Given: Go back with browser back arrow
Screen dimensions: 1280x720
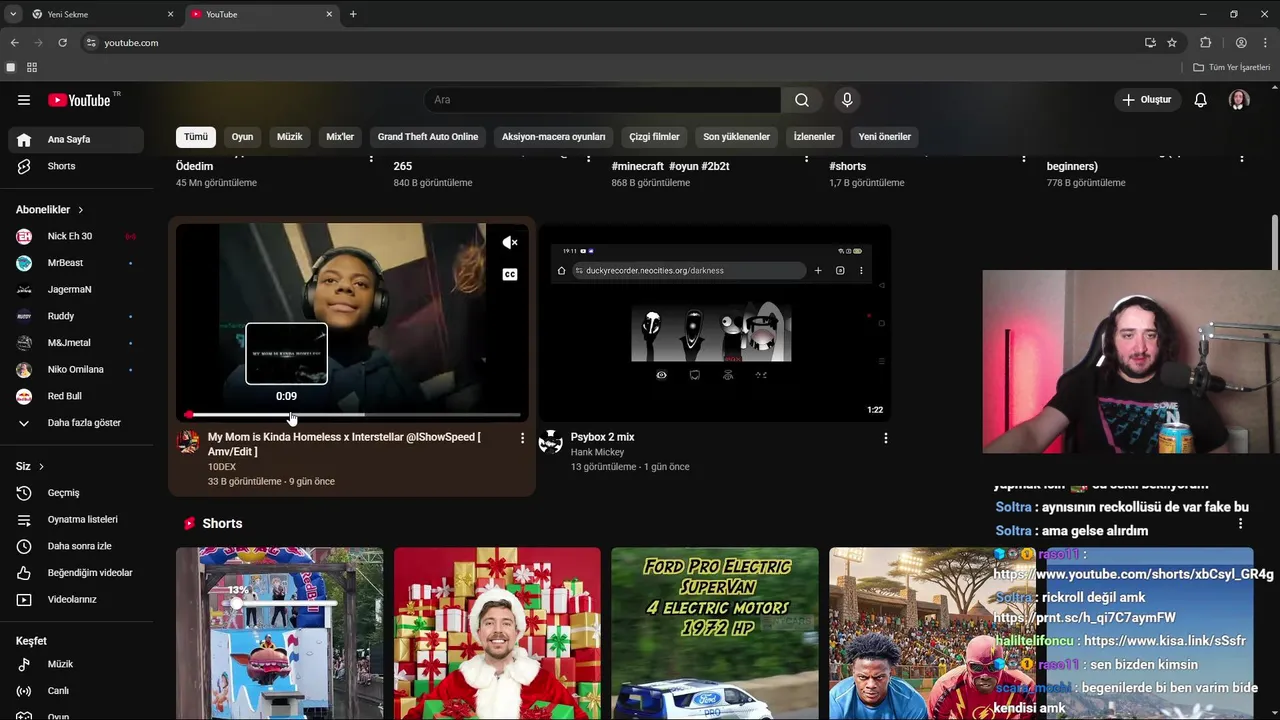Looking at the screenshot, I should [14, 43].
